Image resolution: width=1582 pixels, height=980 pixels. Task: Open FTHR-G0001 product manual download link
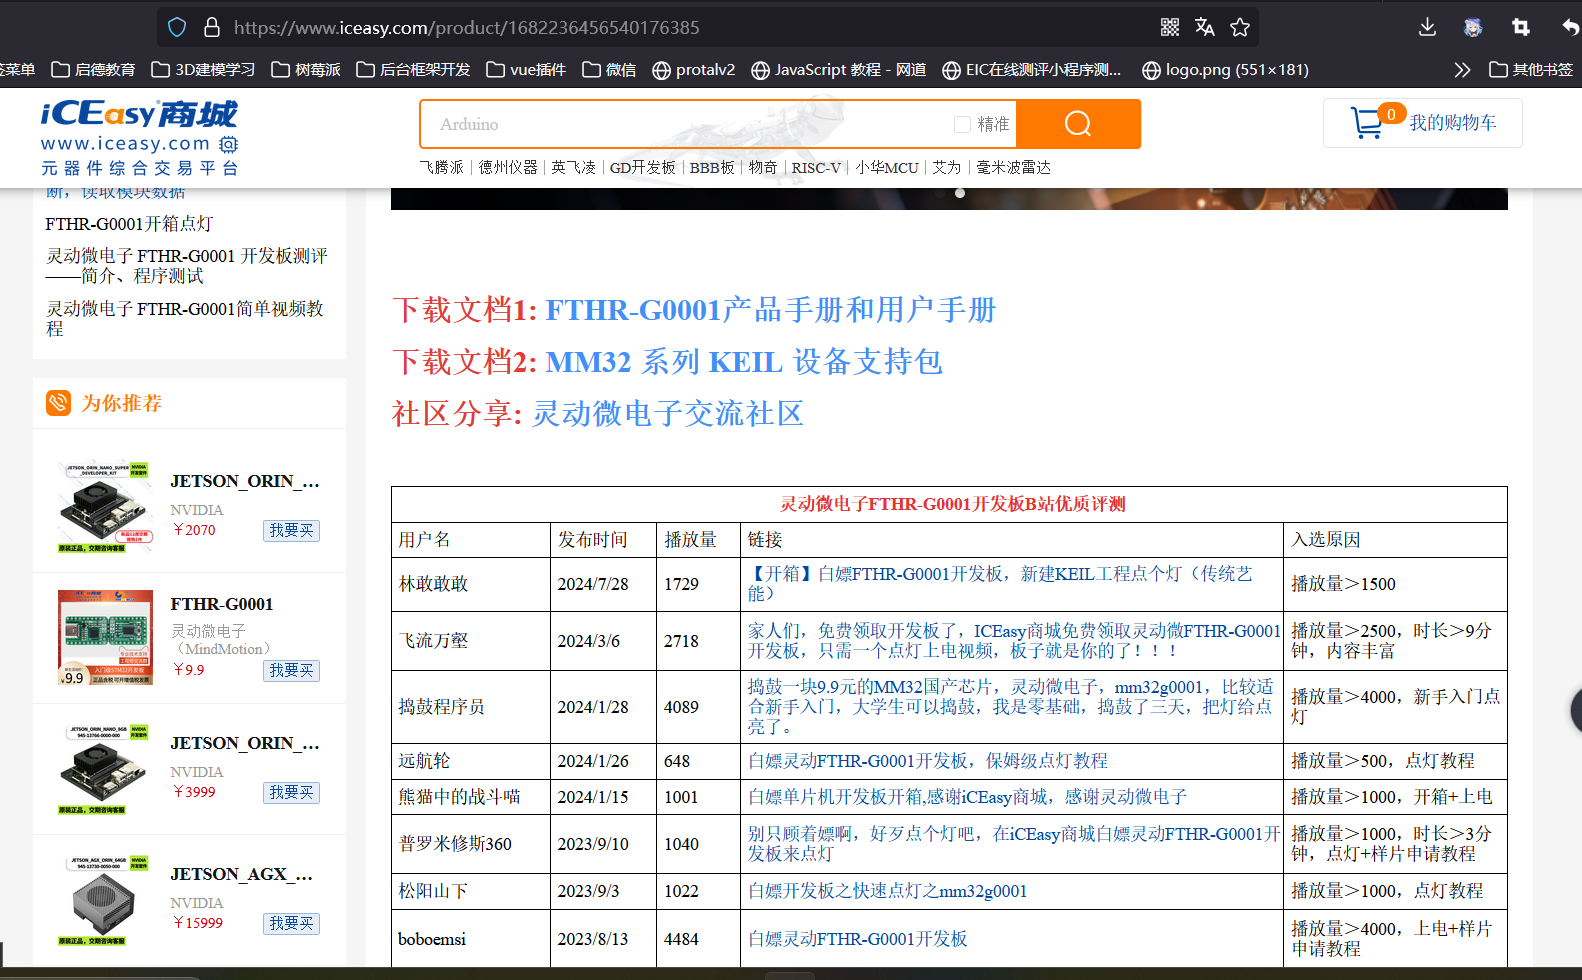[x=770, y=310]
